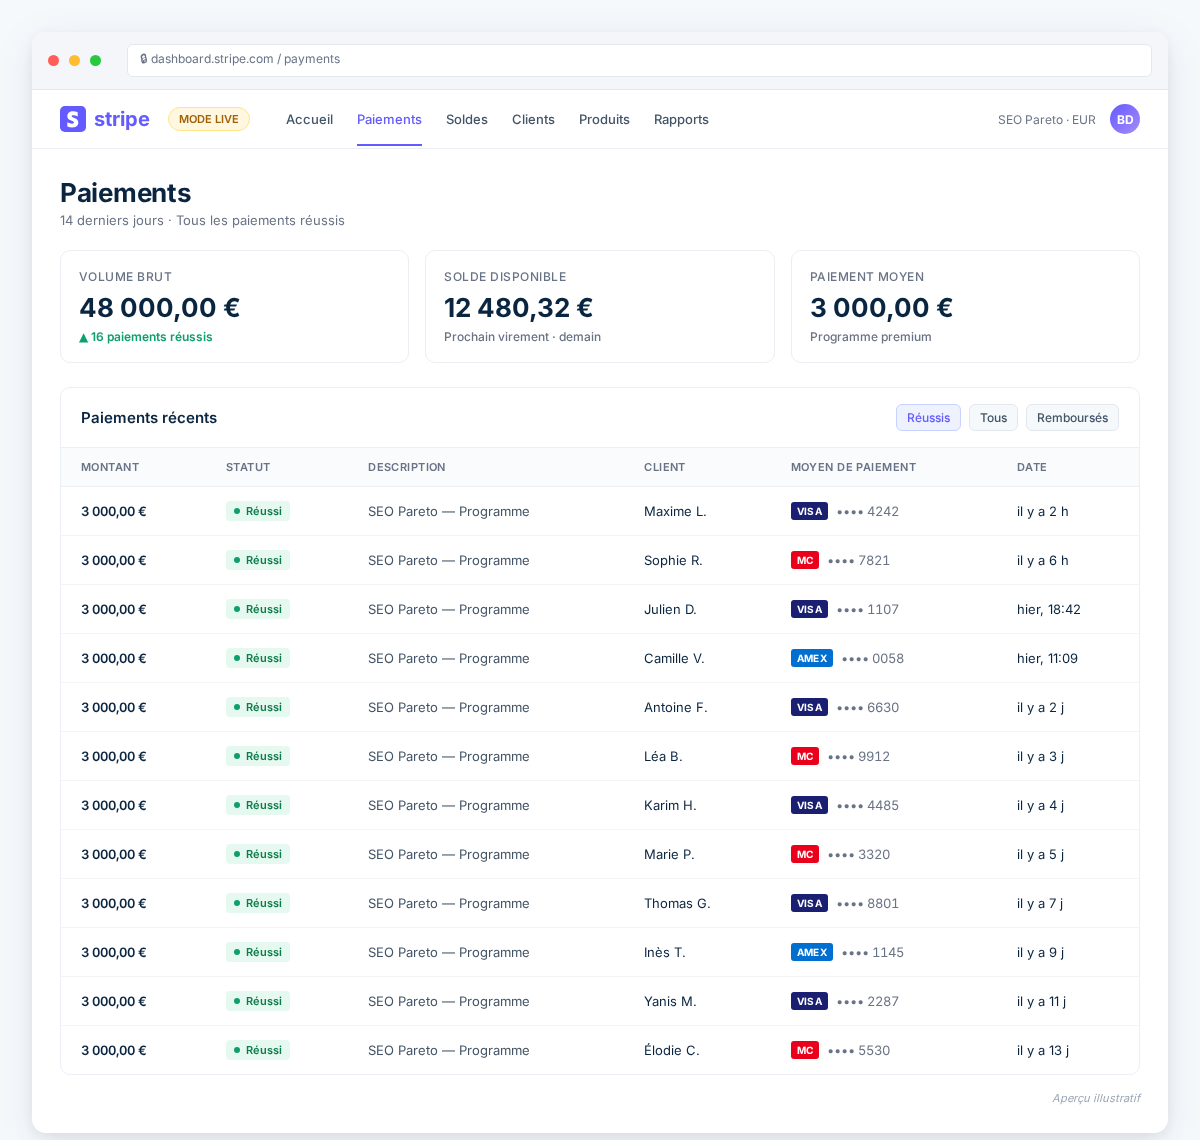Click the SEO Pareto · EUR account label
The width and height of the screenshot is (1200, 1140).
(1047, 120)
